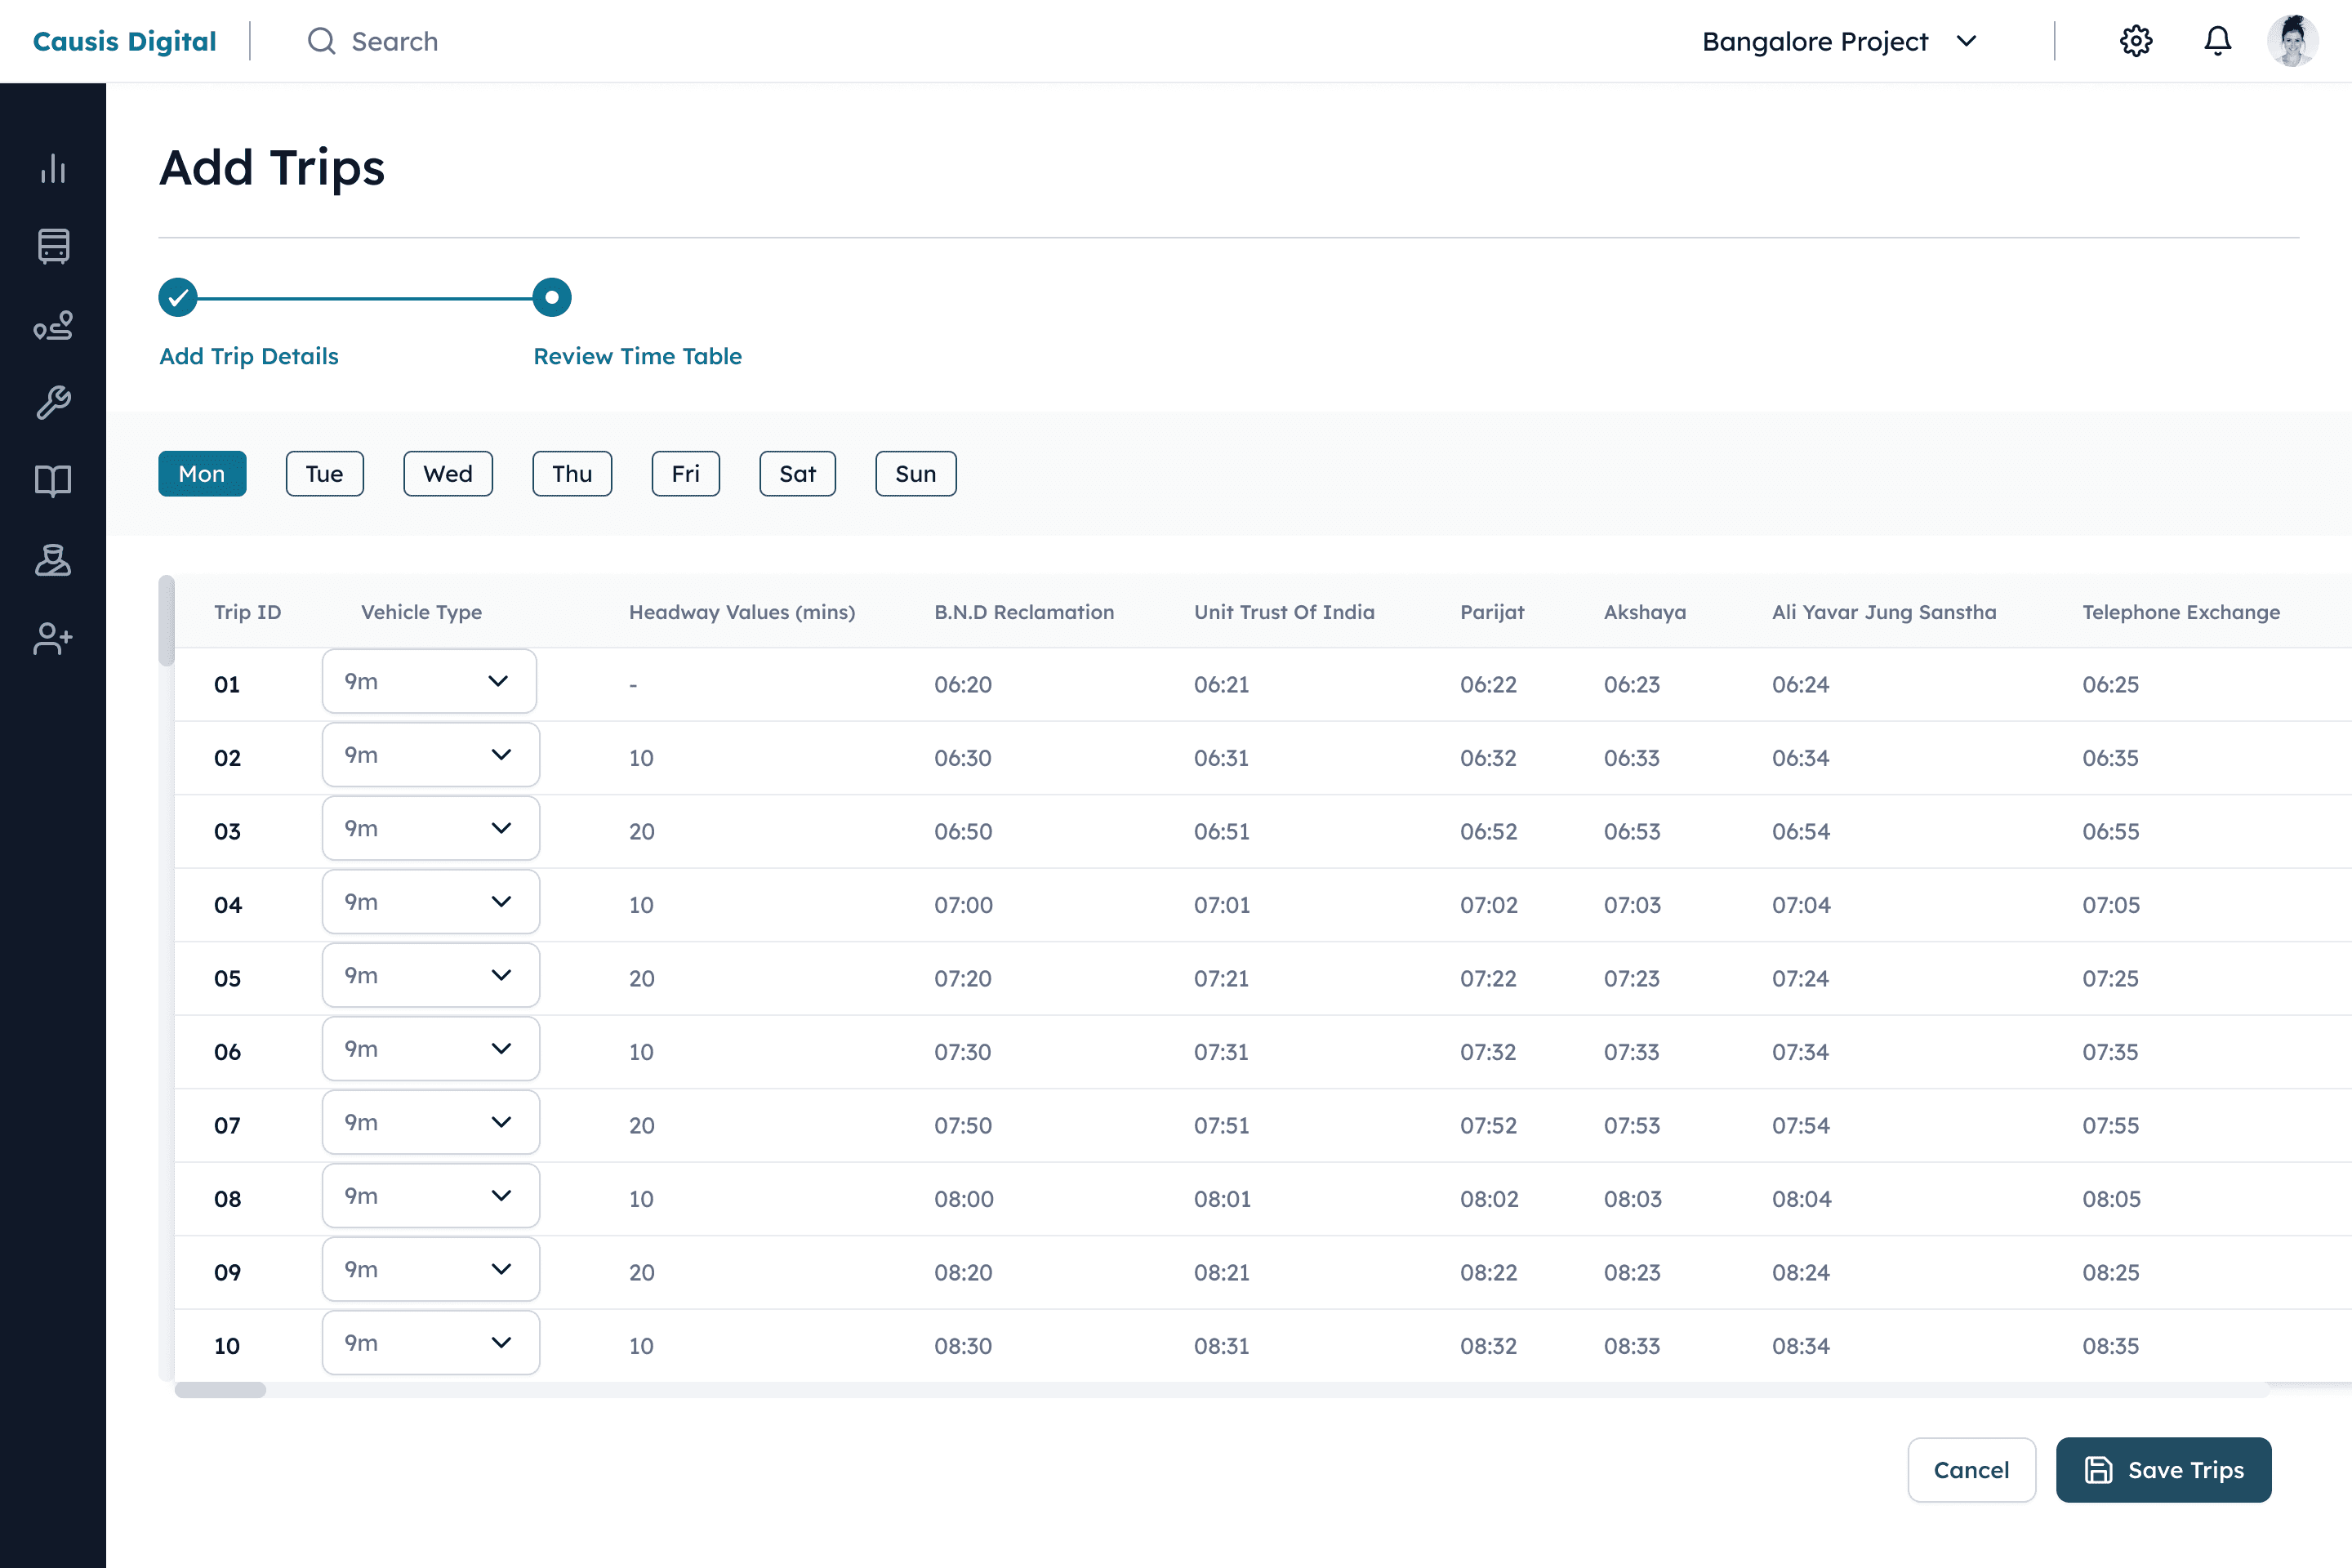This screenshot has height=1568, width=2352.
Task: Click the add-user sidebar icon
Action: point(53,638)
